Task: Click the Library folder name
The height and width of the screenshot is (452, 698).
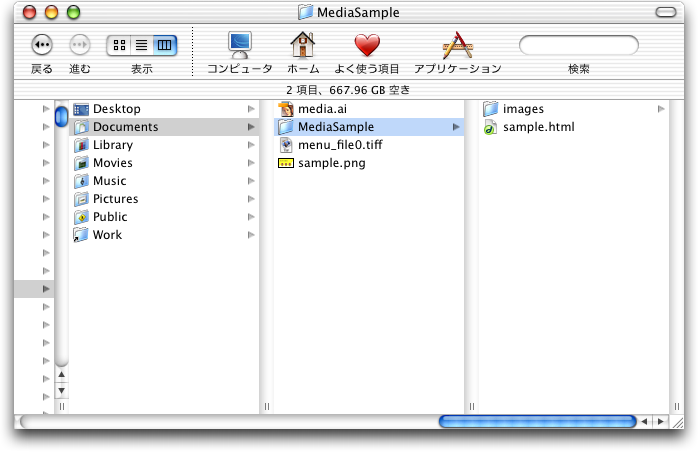Action: (x=113, y=145)
